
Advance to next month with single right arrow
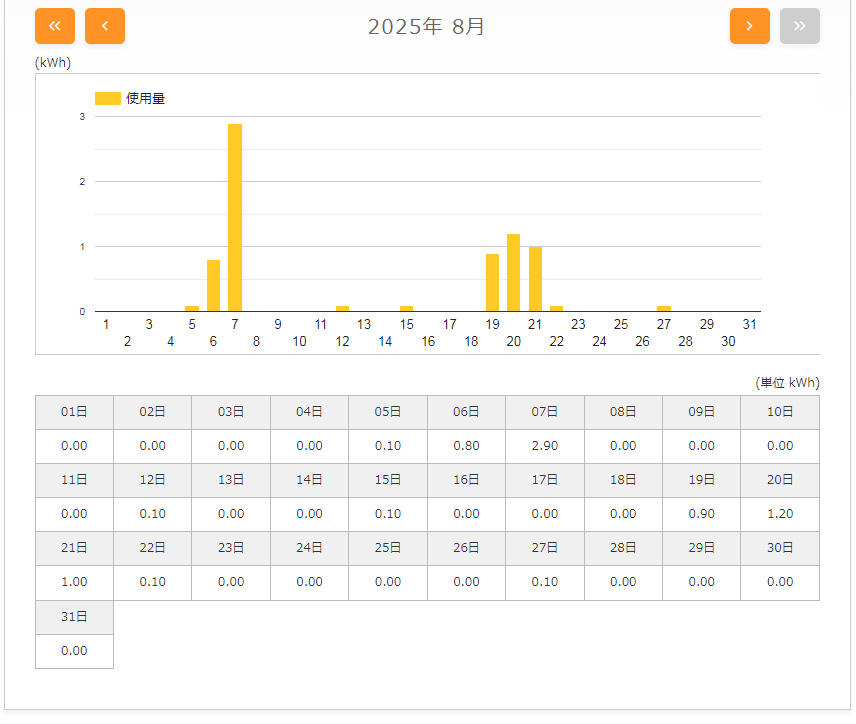(x=750, y=26)
